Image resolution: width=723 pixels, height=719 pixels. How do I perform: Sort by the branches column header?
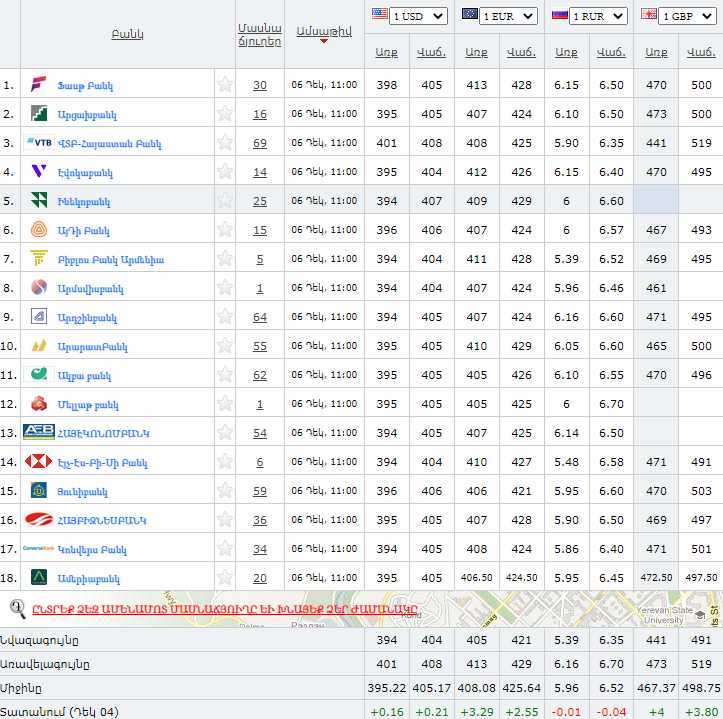pos(260,34)
